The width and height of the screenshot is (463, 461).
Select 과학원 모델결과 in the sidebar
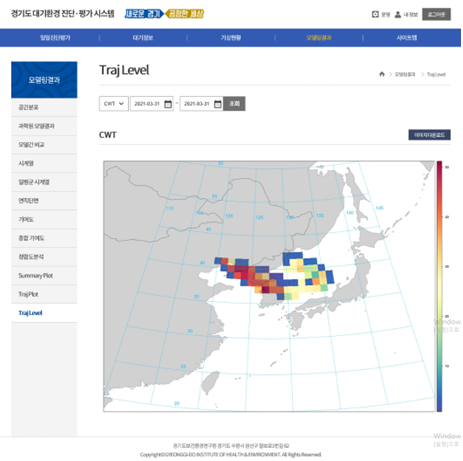coord(44,126)
